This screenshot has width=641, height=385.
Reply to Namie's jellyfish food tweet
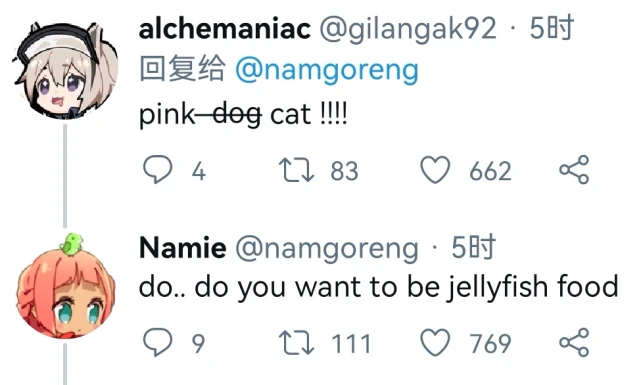(157, 342)
